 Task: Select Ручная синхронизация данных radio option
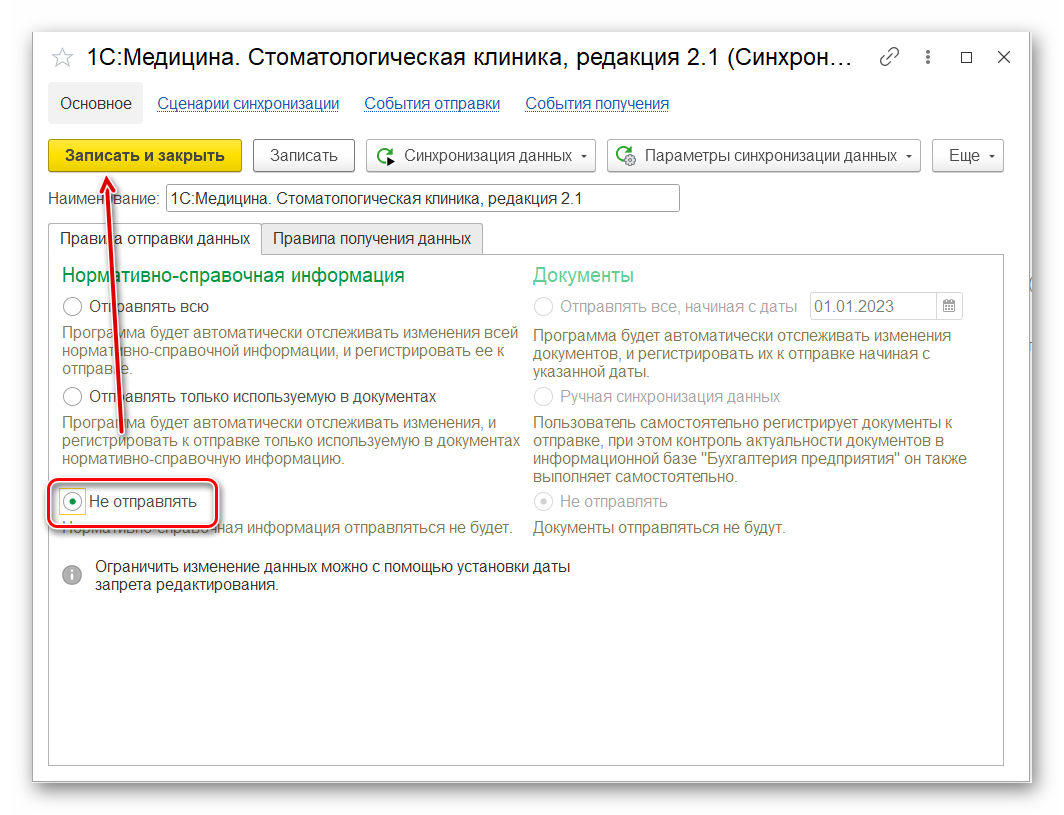(x=657, y=396)
